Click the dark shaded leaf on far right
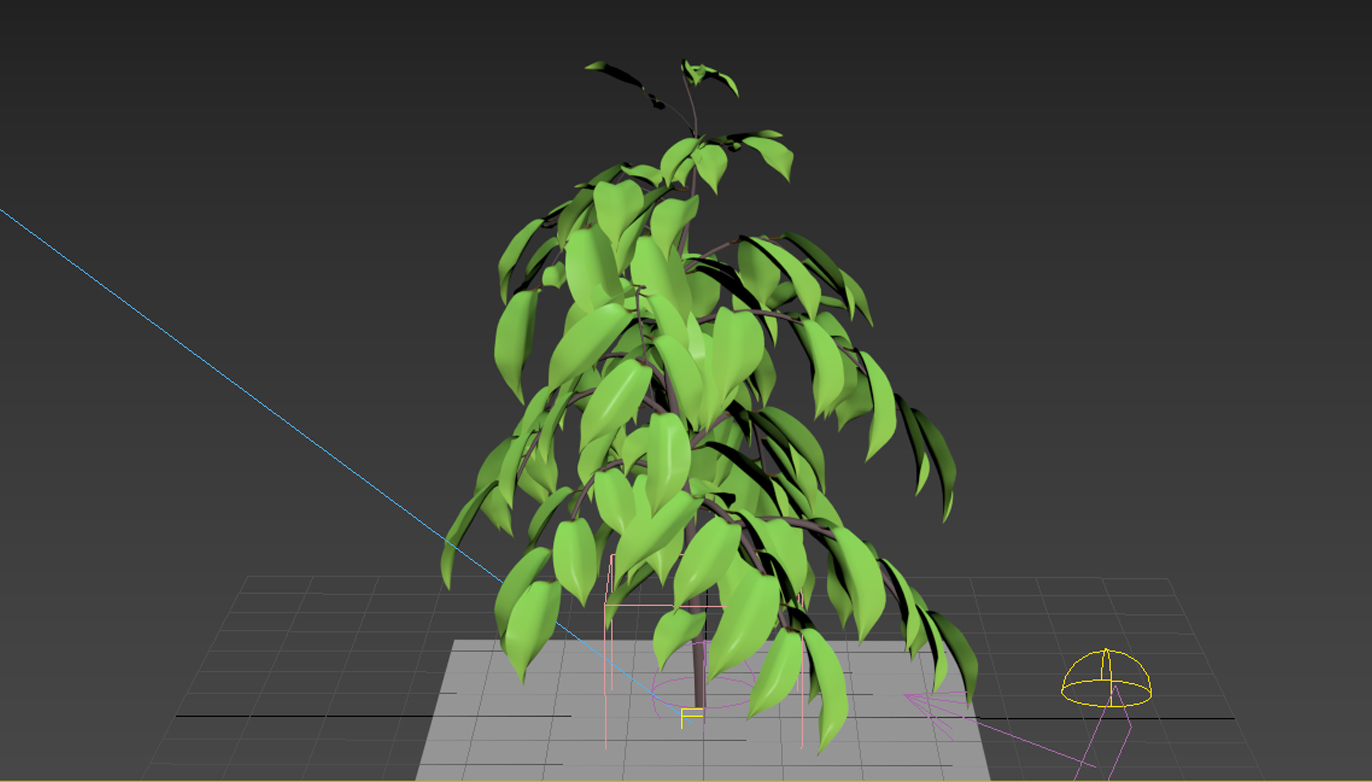The width and height of the screenshot is (1372, 782). coord(937,460)
